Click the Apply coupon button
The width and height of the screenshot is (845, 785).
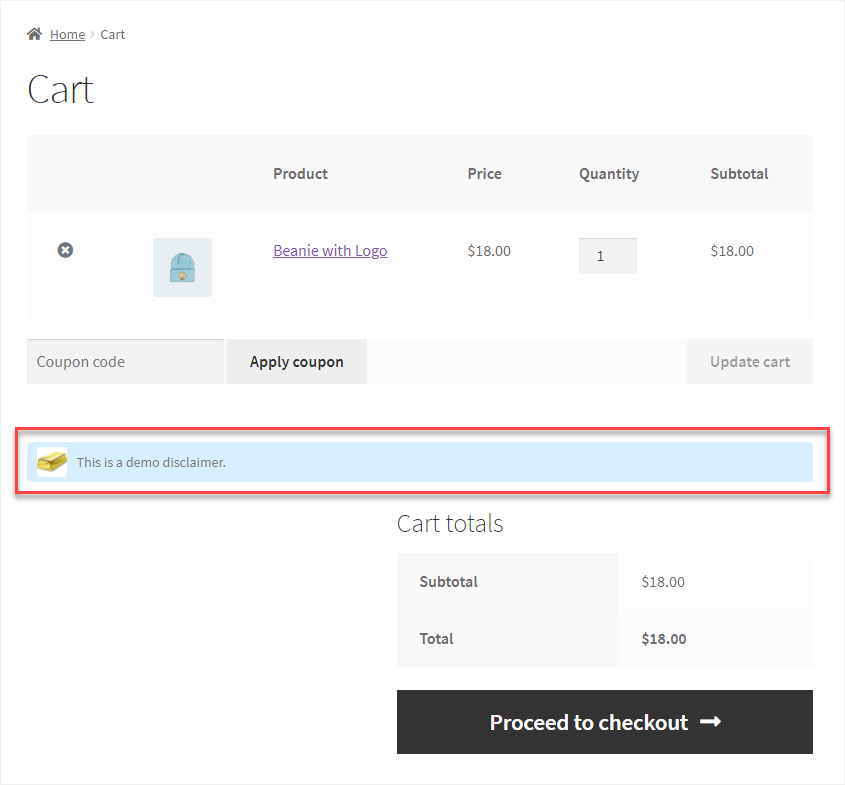(x=296, y=362)
